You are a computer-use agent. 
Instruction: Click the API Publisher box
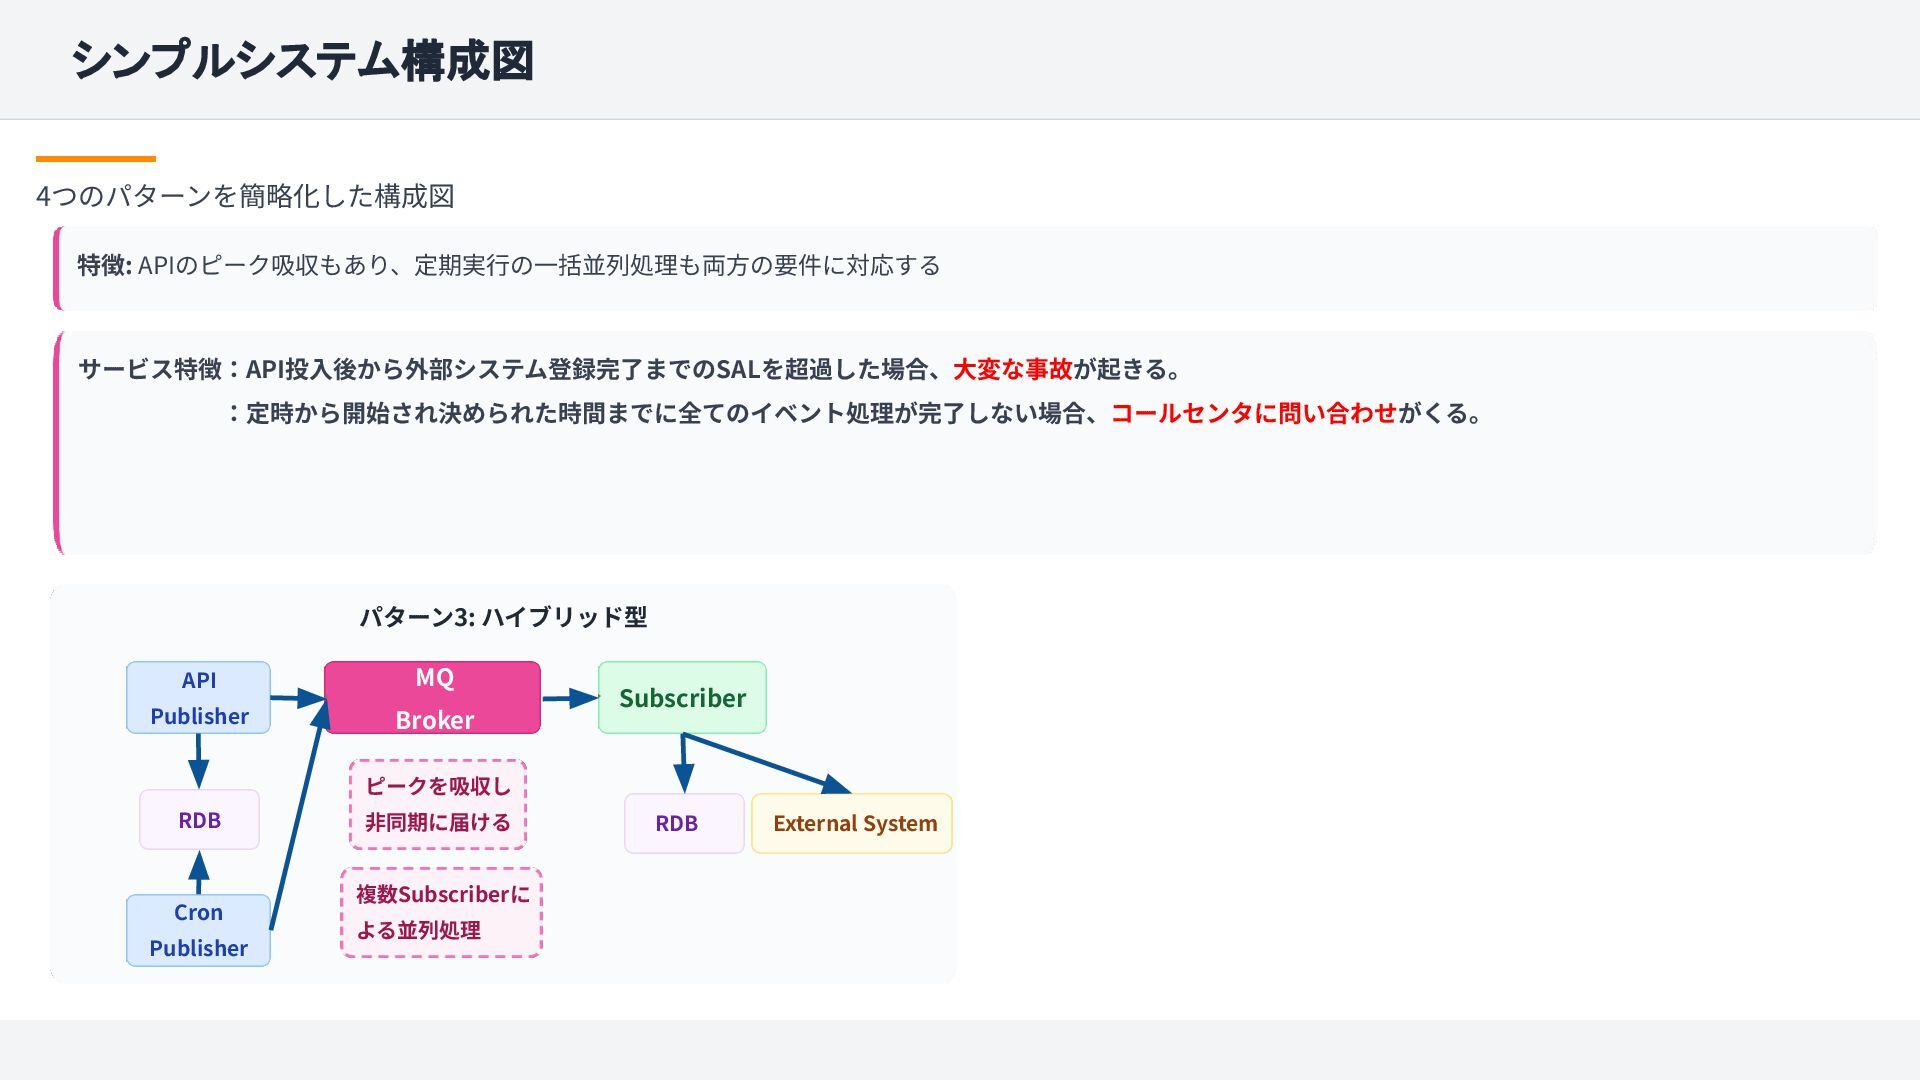198,697
